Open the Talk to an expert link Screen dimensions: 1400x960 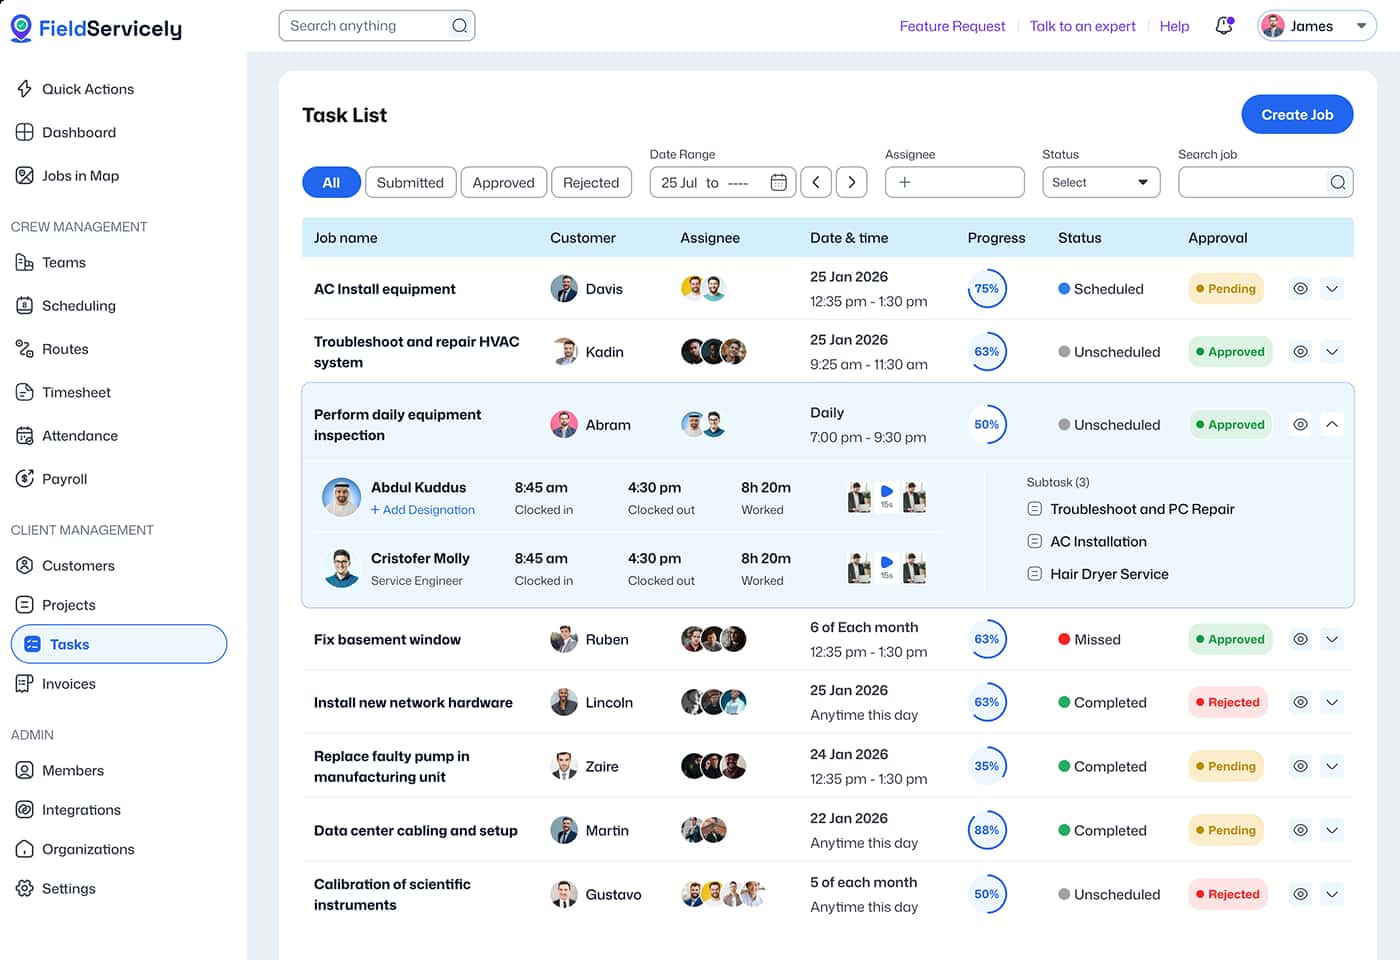(x=1082, y=26)
